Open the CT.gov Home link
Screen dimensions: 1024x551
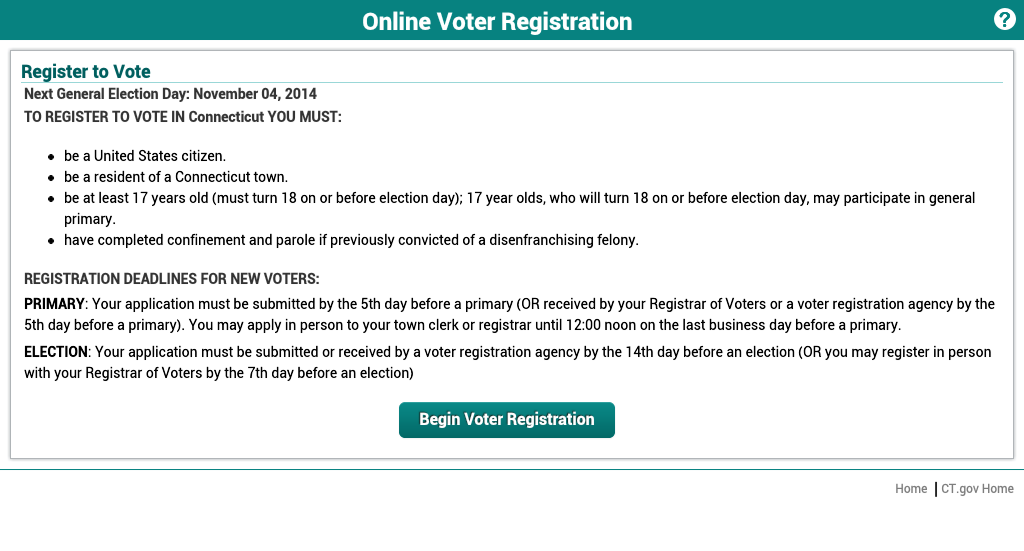[977, 489]
